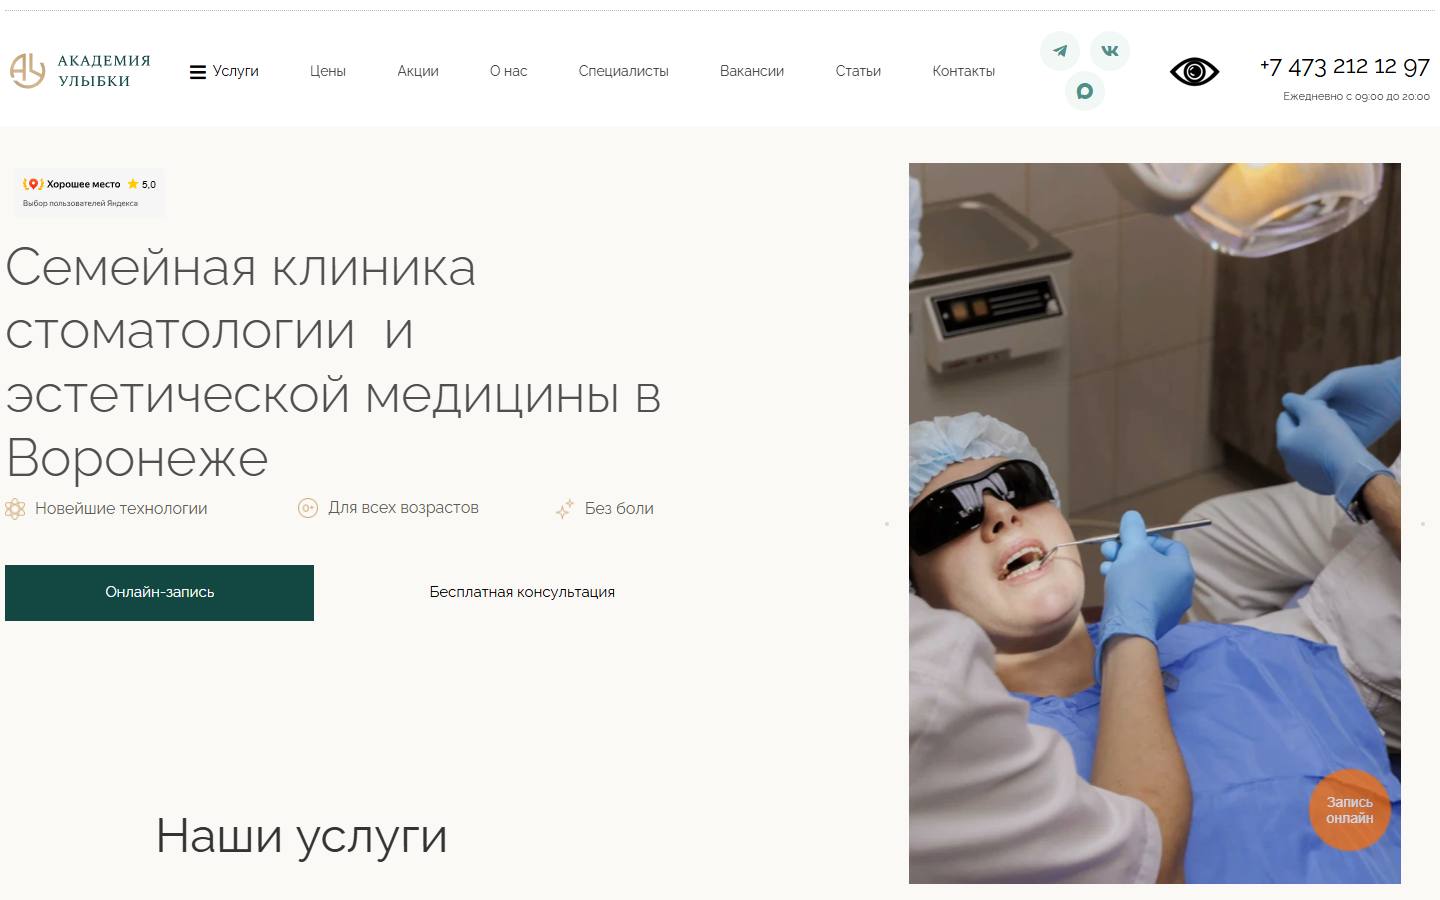Click the dental patient photo
Image resolution: width=1440 pixels, height=900 pixels.
coord(1155,523)
